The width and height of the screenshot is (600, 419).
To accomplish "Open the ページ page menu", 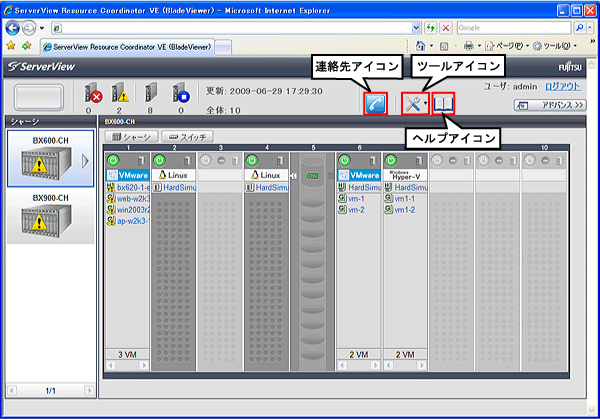I will [x=507, y=46].
